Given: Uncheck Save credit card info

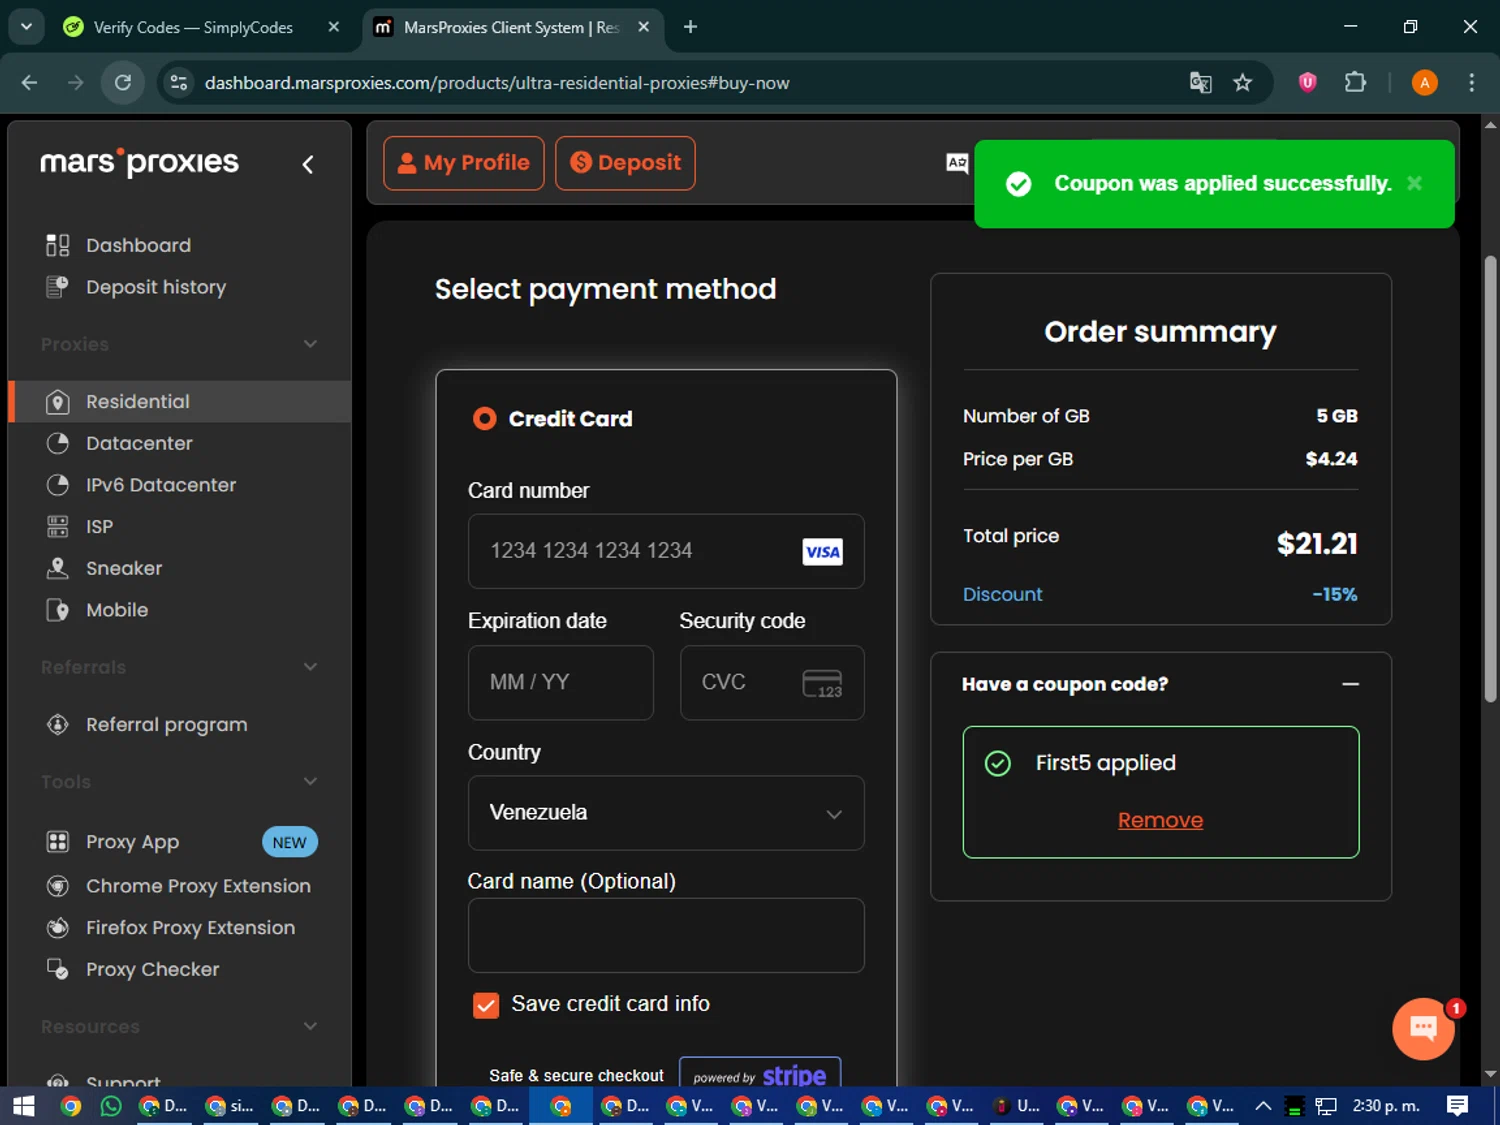Looking at the screenshot, I should (x=486, y=1005).
